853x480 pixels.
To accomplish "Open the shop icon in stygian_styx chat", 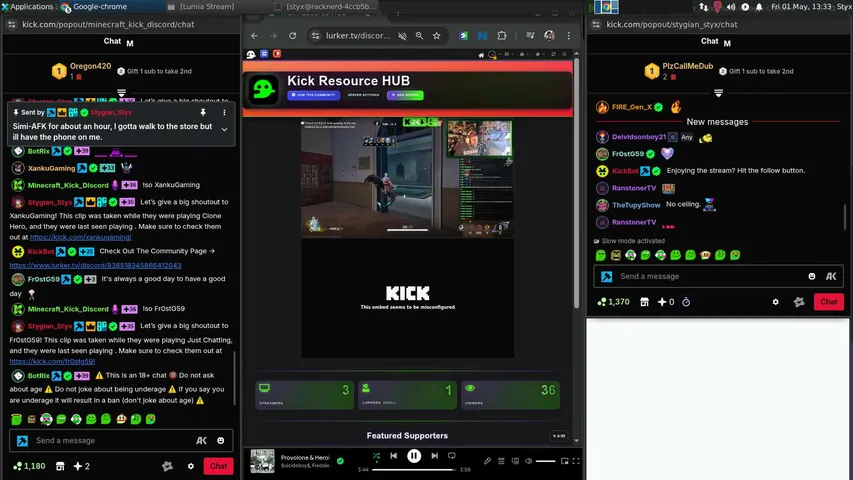I will [645, 301].
